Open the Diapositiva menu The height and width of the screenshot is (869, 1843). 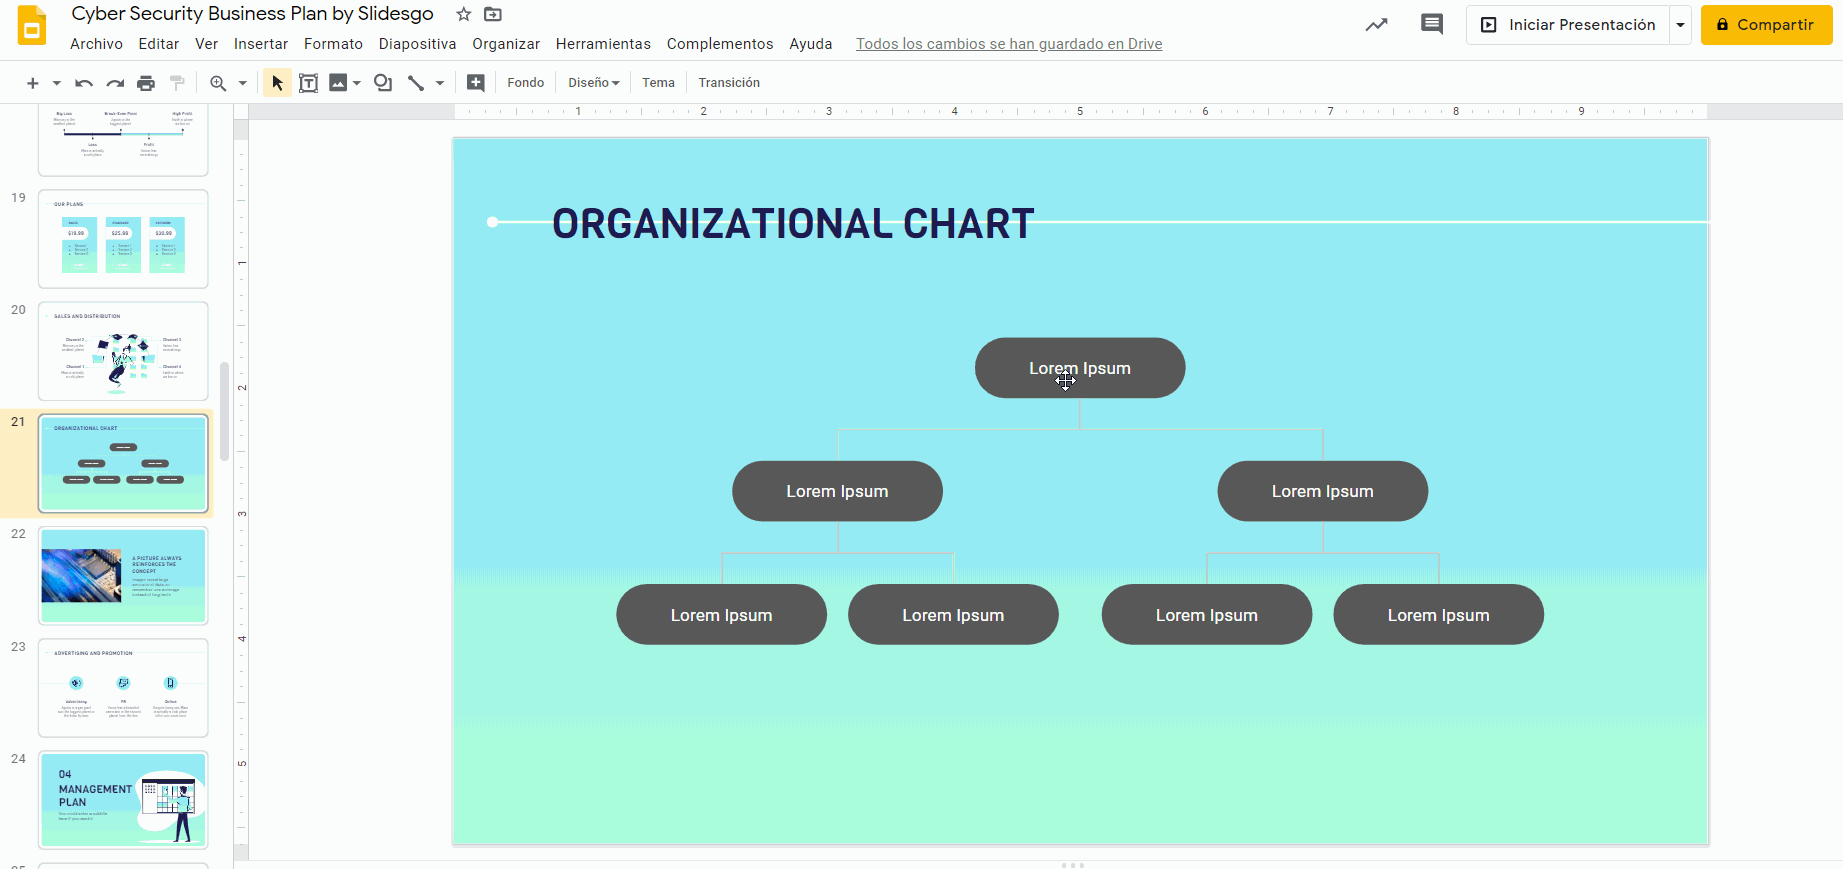pyautogui.click(x=417, y=44)
